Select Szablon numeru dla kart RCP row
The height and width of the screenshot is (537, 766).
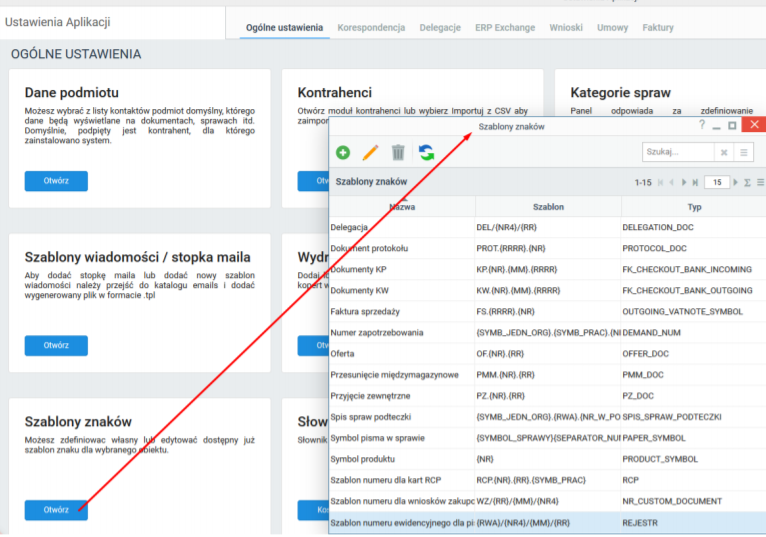point(548,480)
